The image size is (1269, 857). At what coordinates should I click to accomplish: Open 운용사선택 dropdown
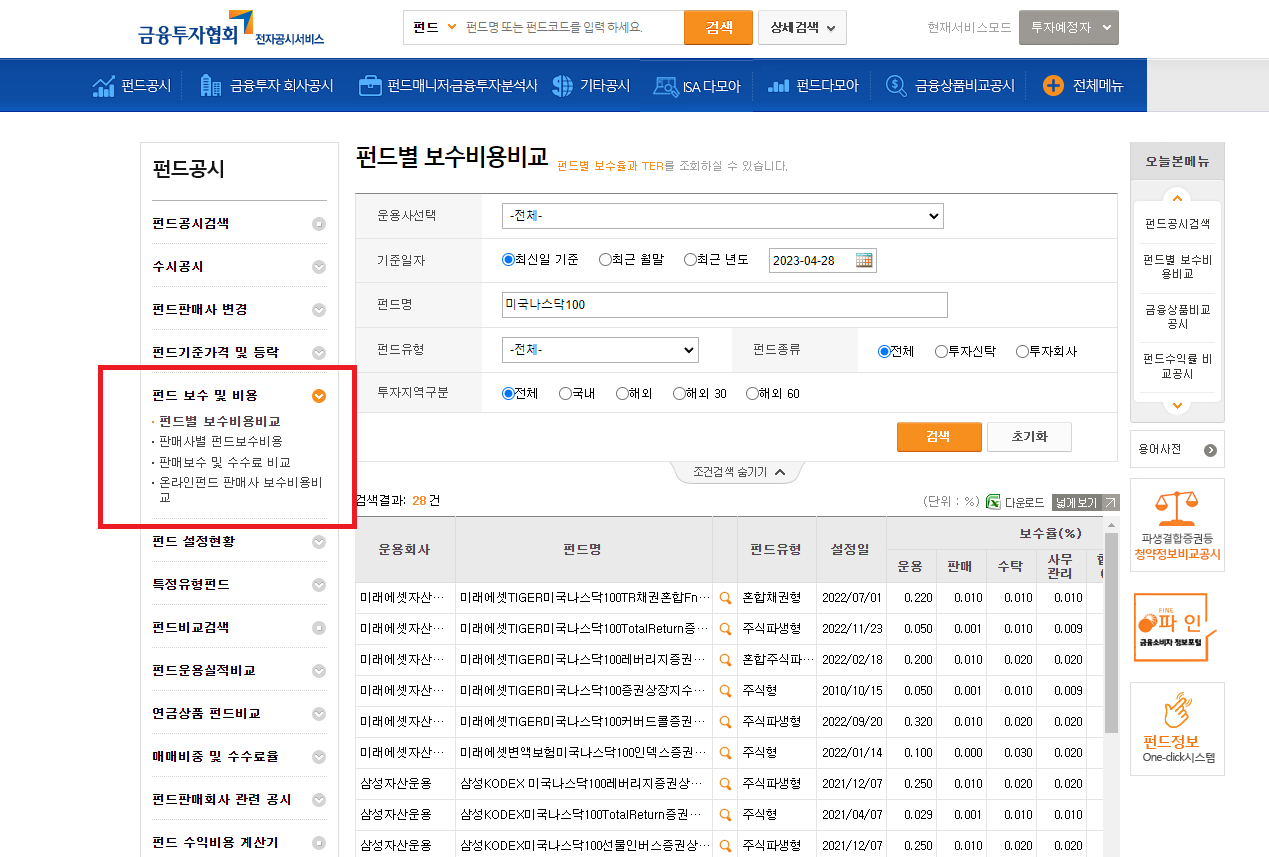tap(723, 216)
